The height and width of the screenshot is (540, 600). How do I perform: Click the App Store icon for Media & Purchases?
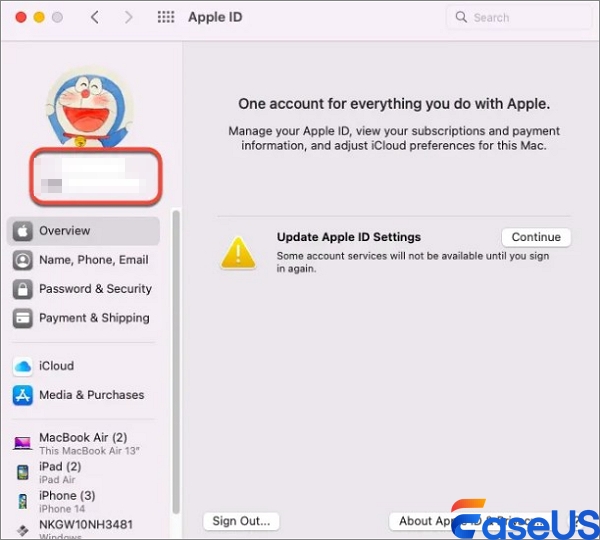[23, 395]
